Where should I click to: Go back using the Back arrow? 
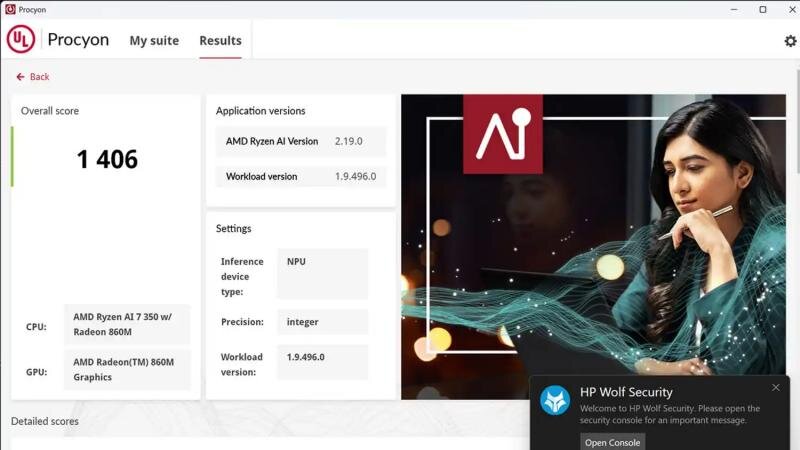pos(32,77)
